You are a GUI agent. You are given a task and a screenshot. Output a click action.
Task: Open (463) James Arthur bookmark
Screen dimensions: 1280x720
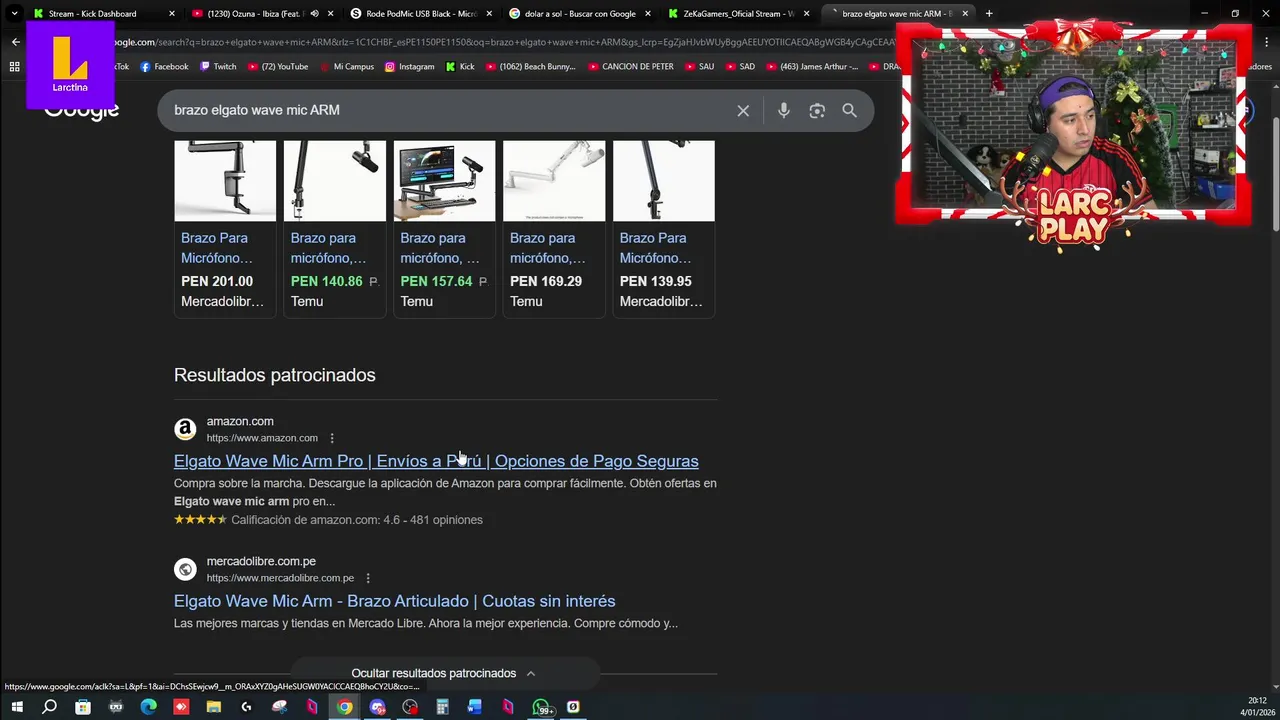(x=811, y=67)
